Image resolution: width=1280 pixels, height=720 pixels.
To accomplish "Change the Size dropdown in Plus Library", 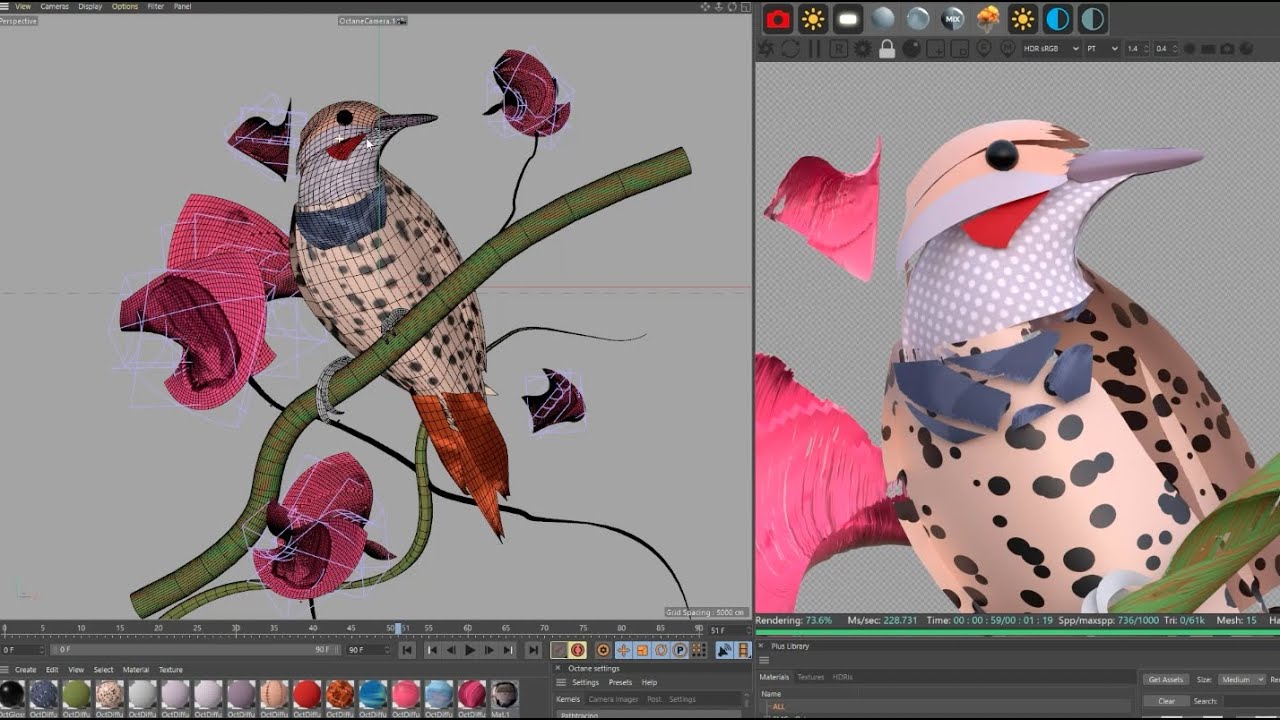I will click(x=1241, y=679).
